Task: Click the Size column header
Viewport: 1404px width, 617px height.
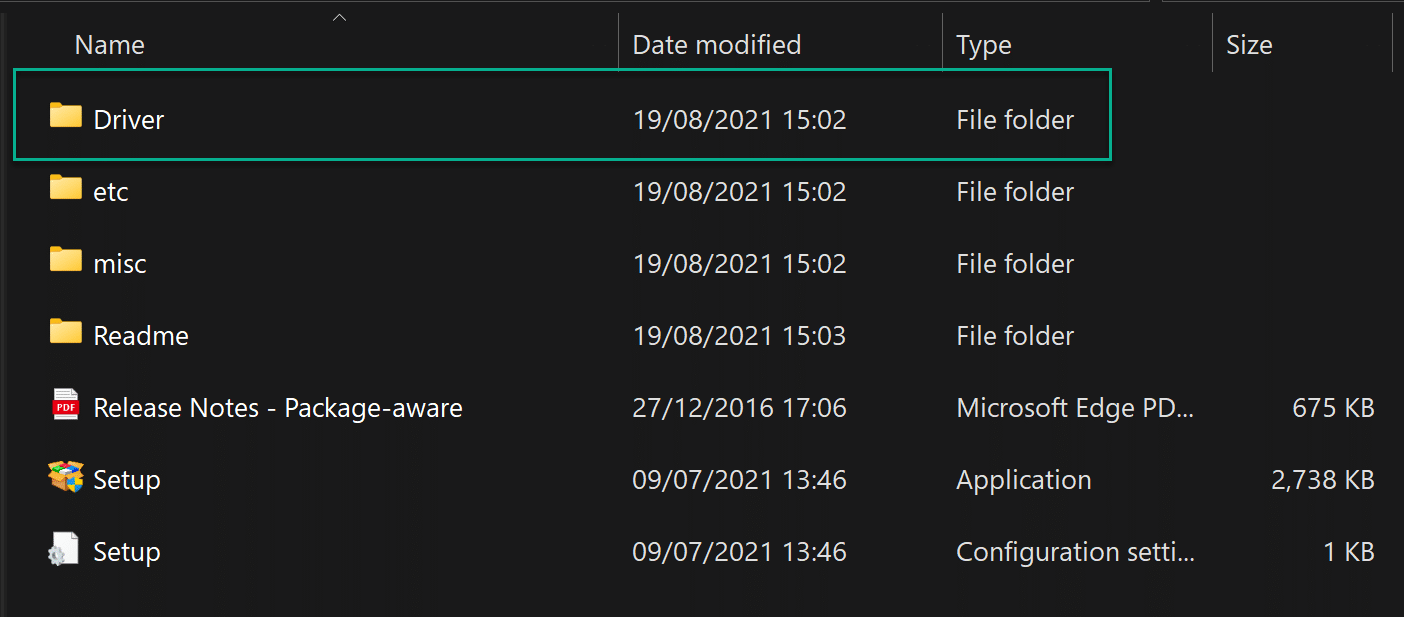Action: (x=1249, y=44)
